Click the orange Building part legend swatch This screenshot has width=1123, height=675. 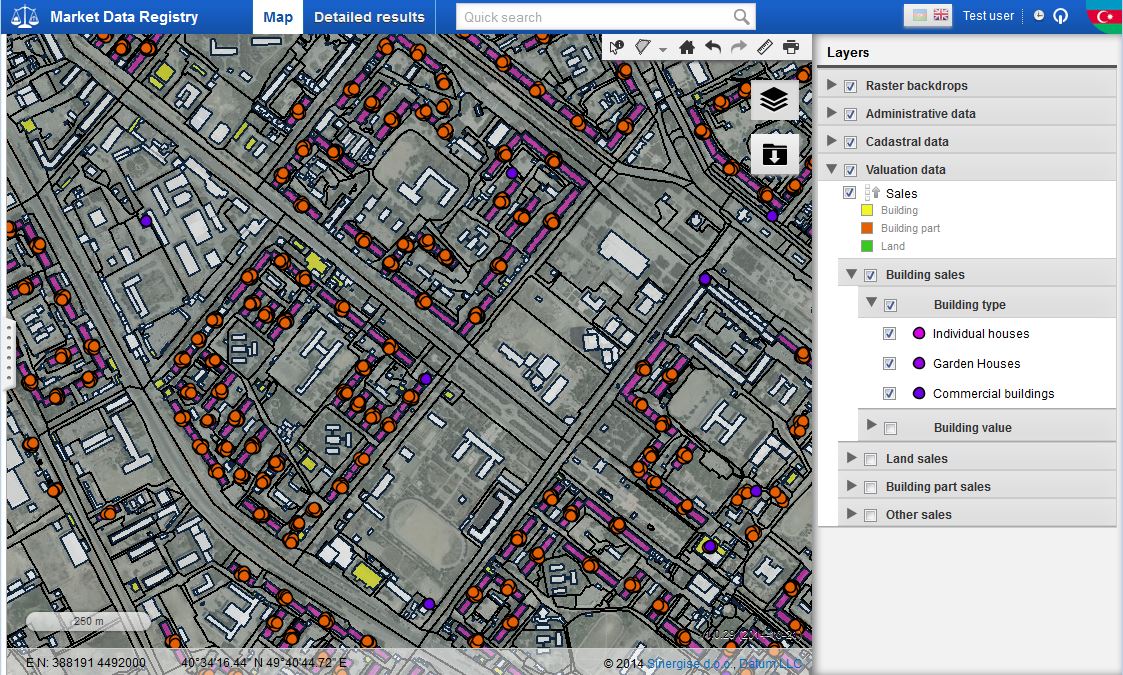pyautogui.click(x=867, y=228)
